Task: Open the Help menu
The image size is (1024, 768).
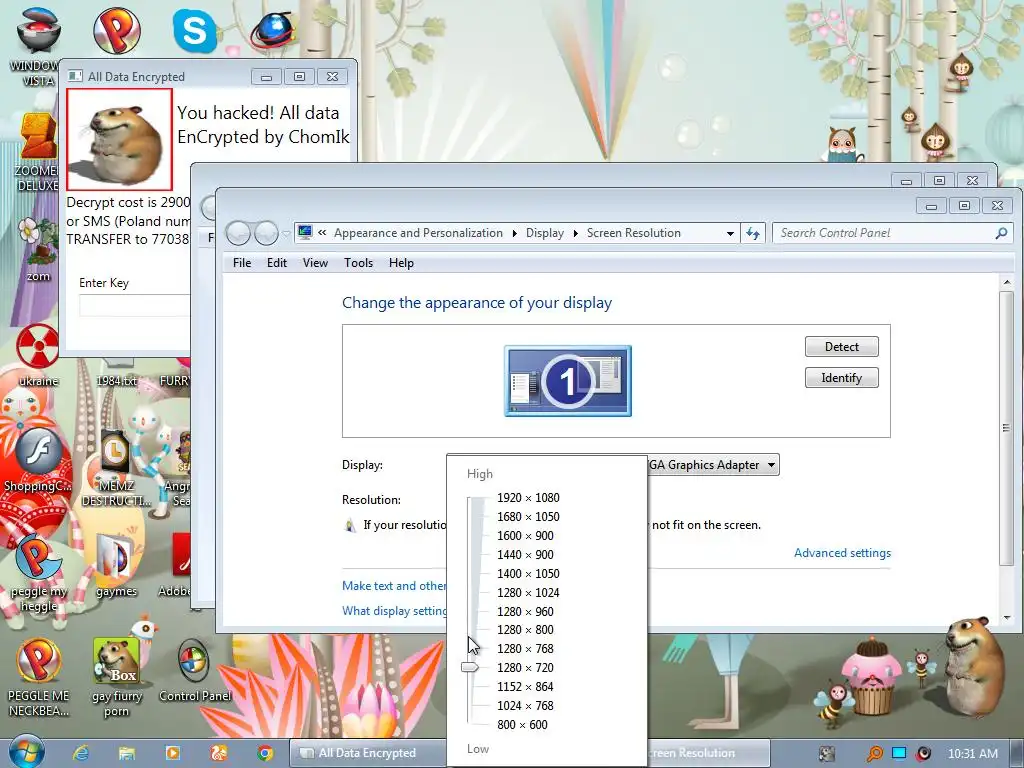Action: pos(401,263)
